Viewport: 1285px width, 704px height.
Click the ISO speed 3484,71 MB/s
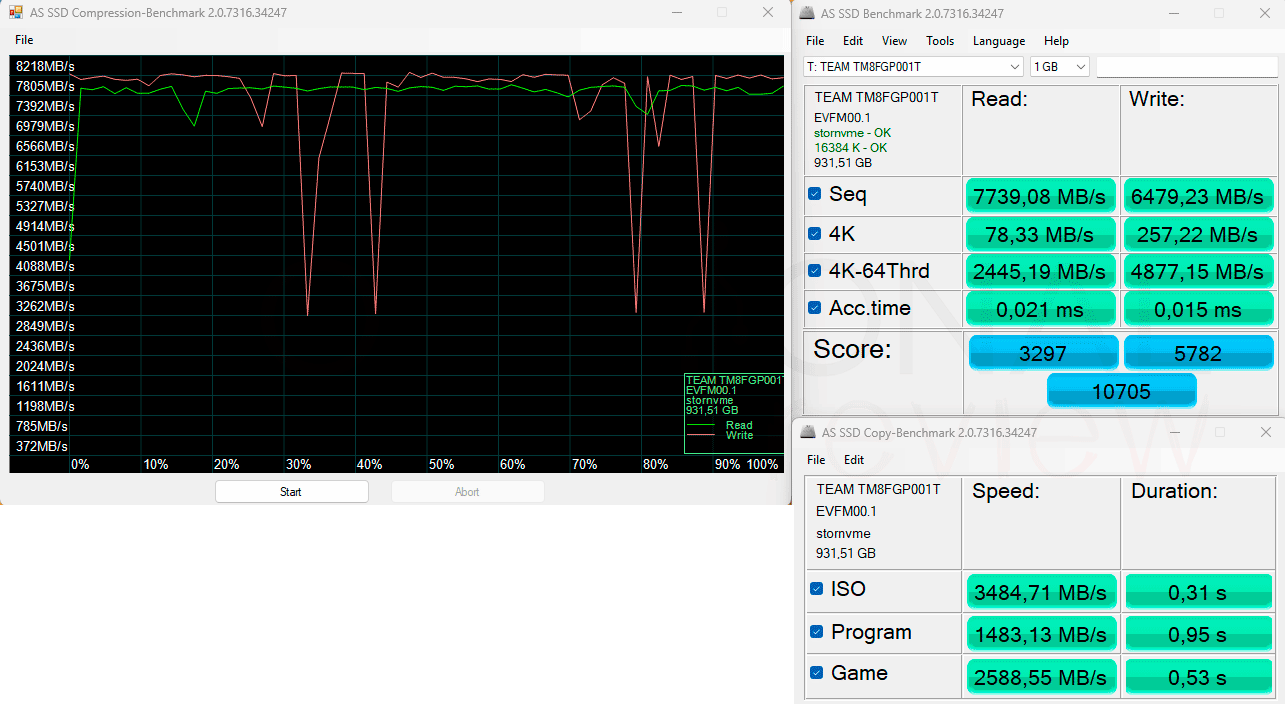[x=1041, y=592]
